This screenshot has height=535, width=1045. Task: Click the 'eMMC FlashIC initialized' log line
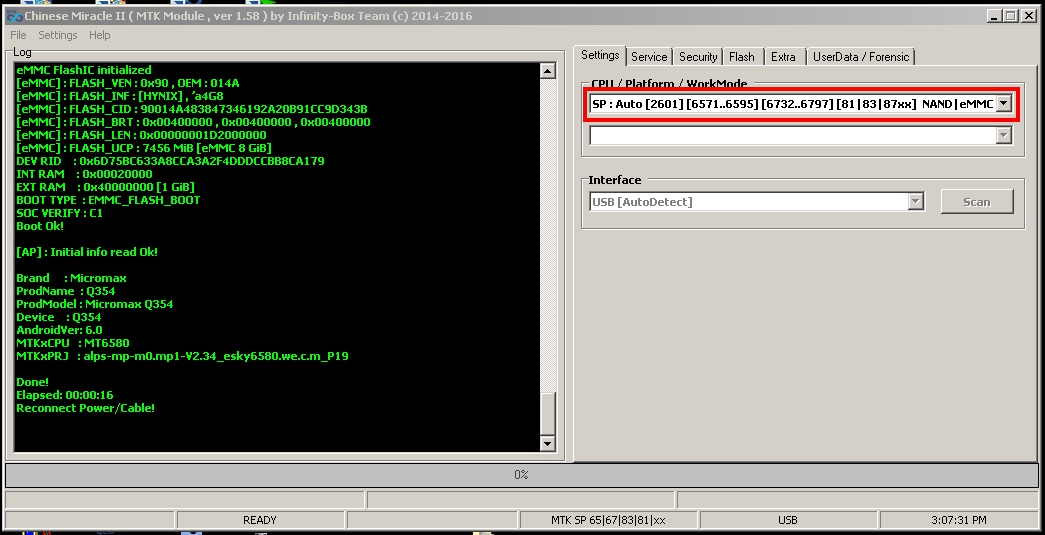(84, 70)
